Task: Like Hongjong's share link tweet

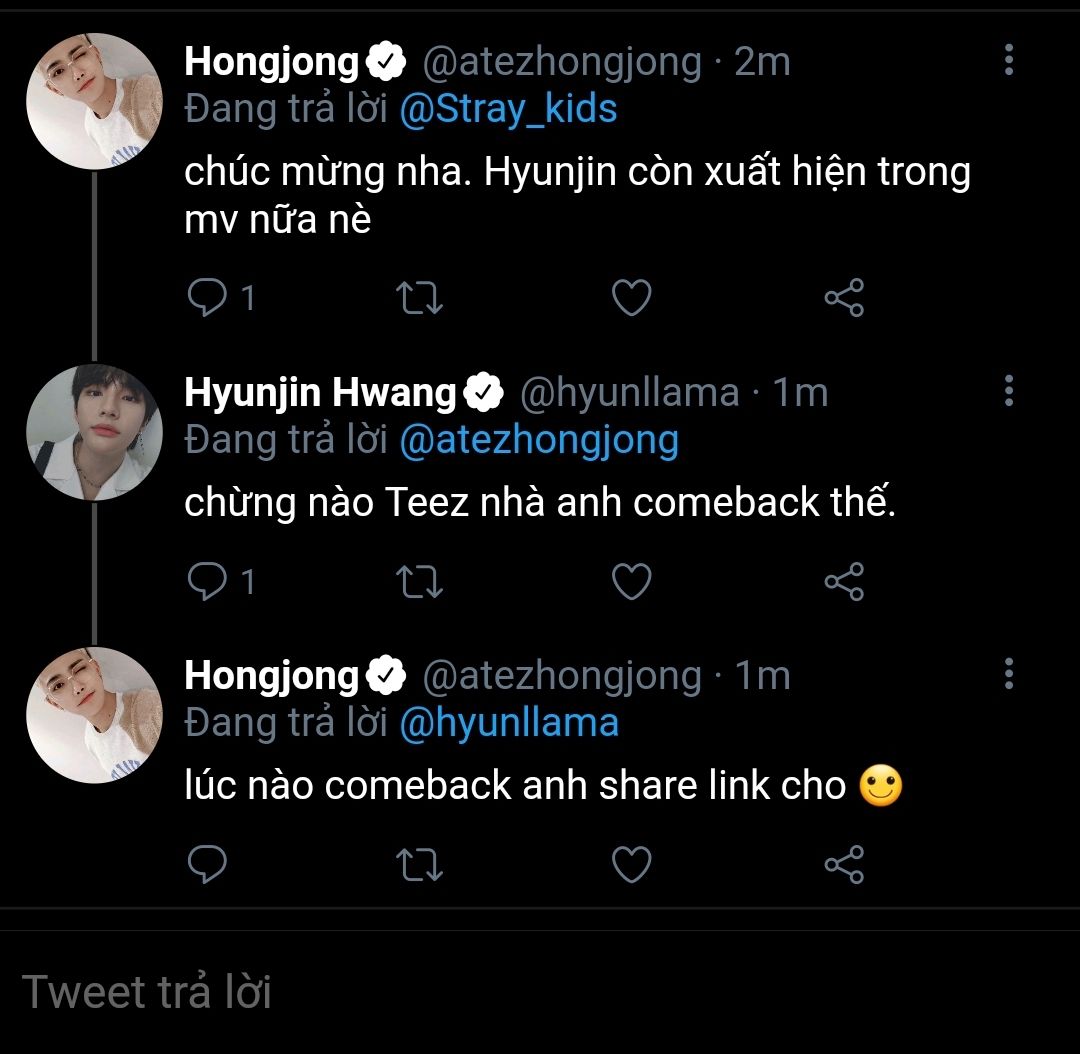Action: click(x=631, y=865)
